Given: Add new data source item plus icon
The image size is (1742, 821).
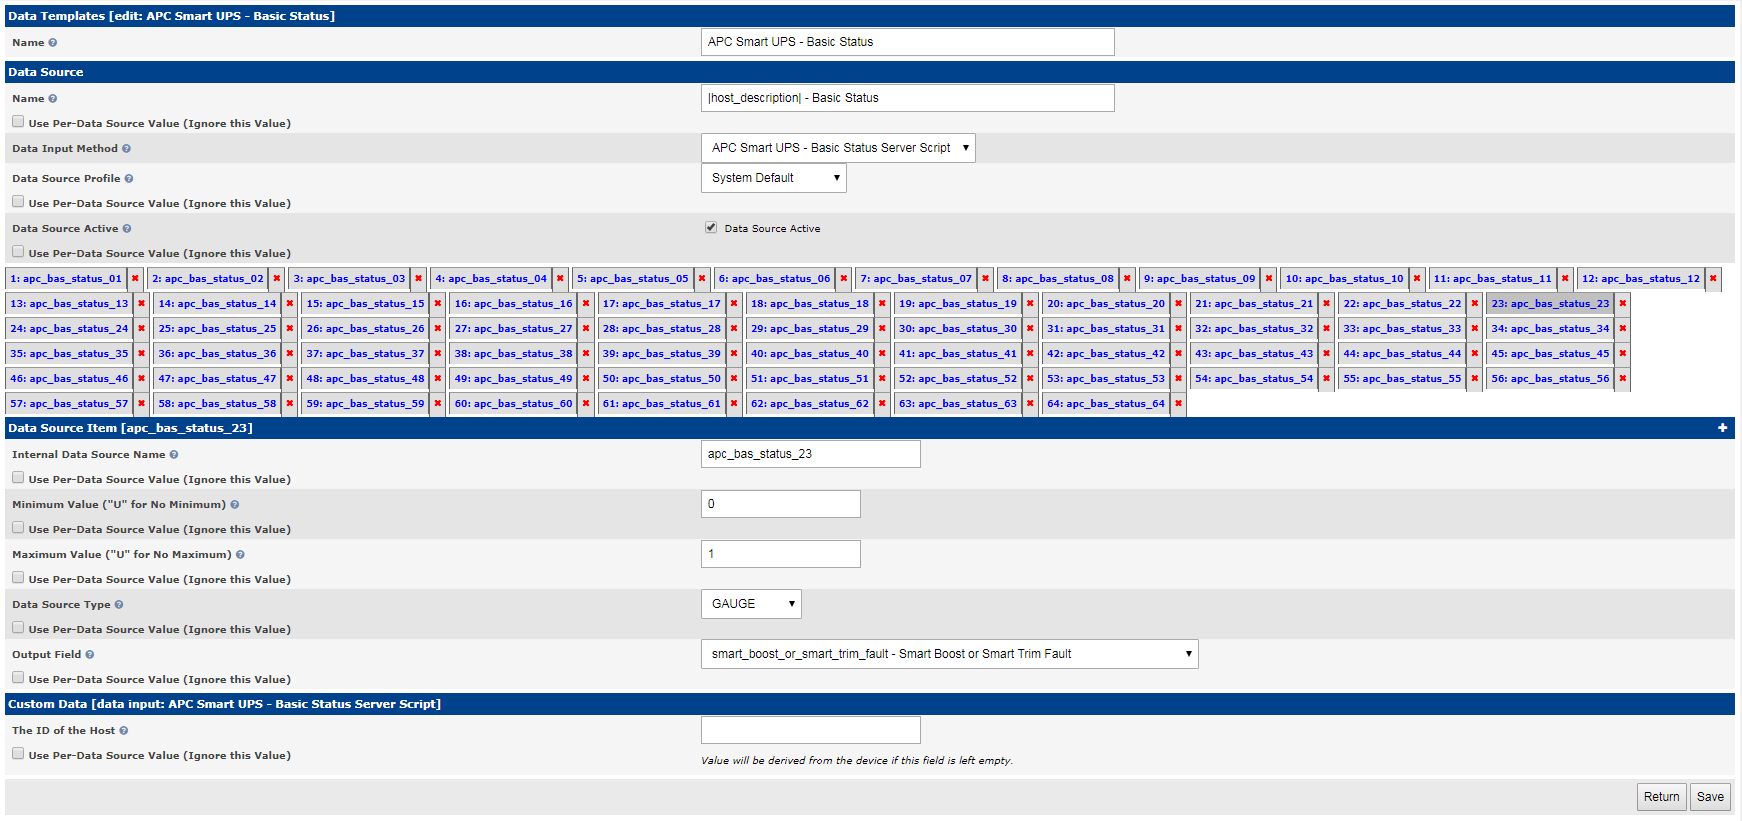Looking at the screenshot, I should pyautogui.click(x=1722, y=428).
